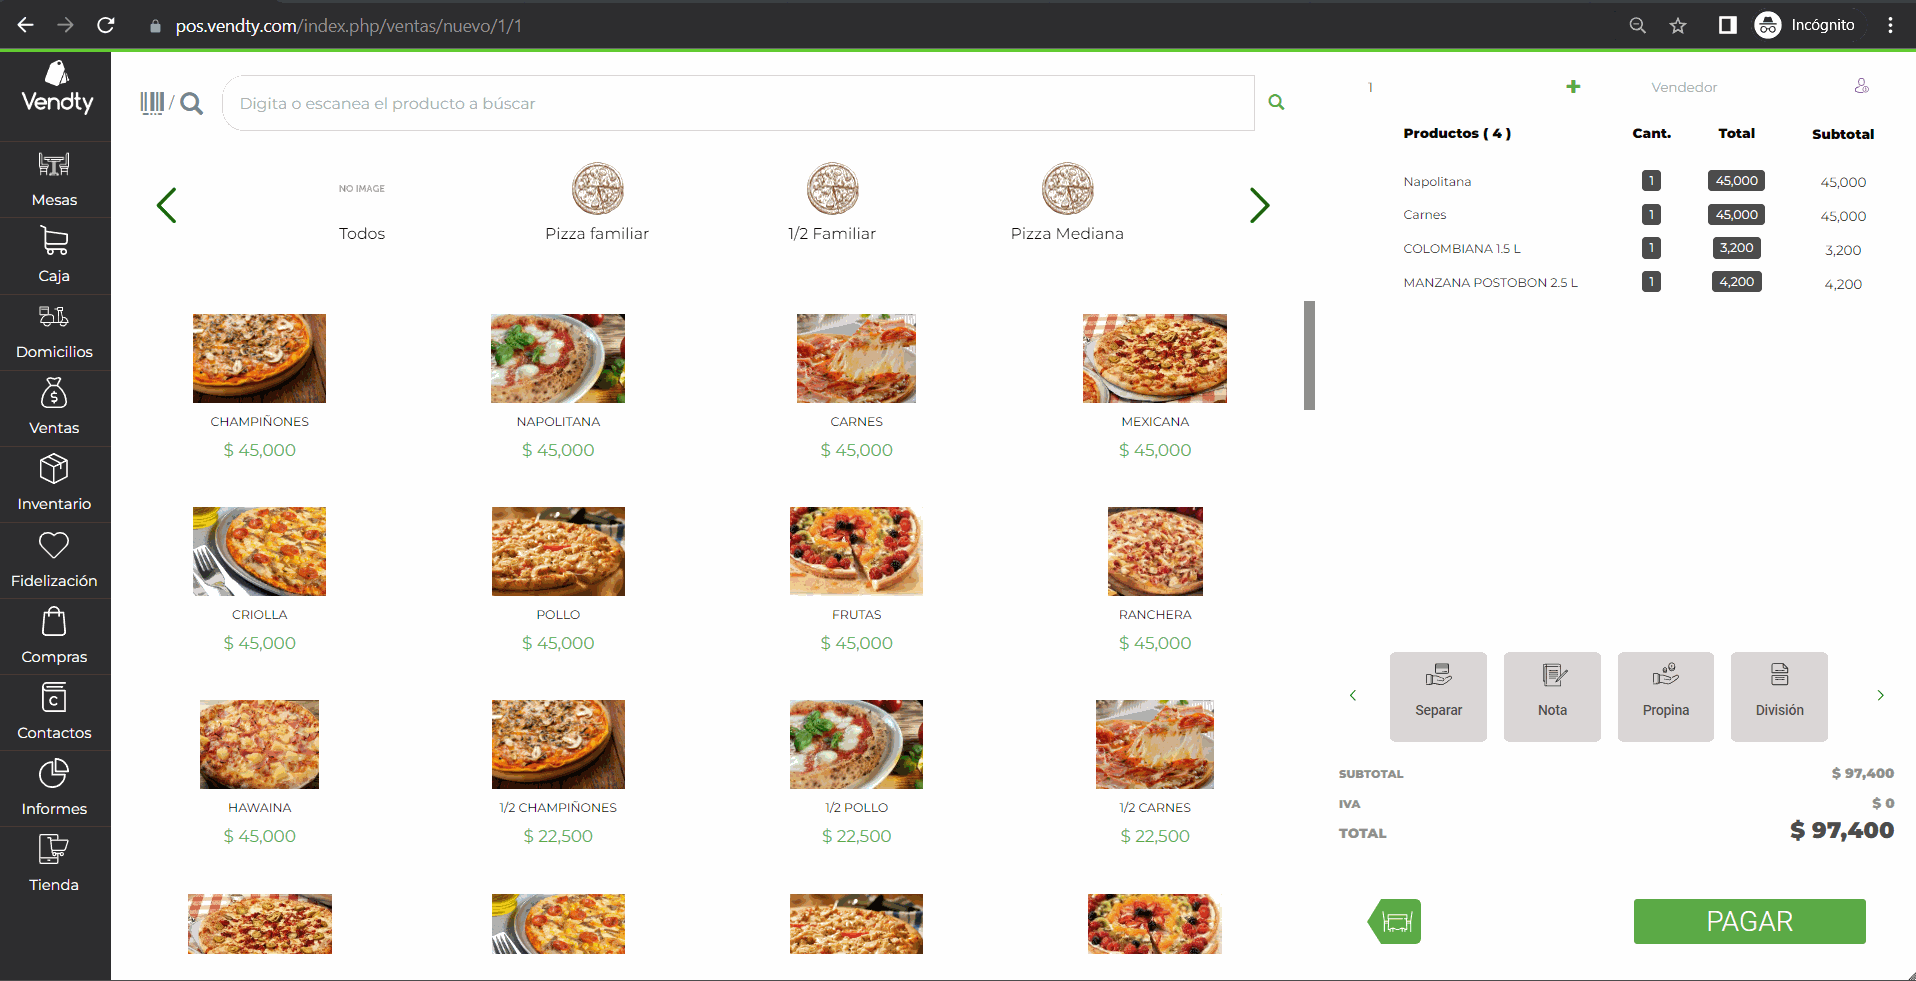The width and height of the screenshot is (1916, 981).
Task: Edit quantity of COLOMBIANA 1.5 L
Action: pos(1651,248)
